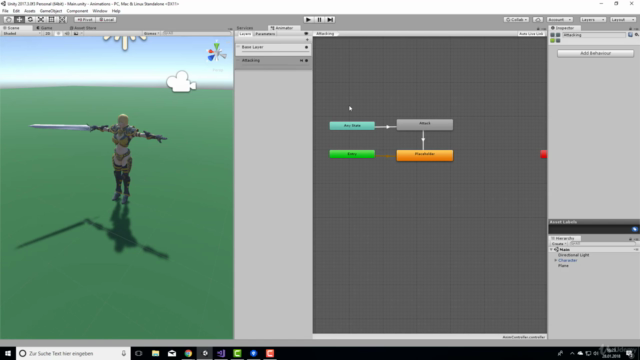Open the Layers dropdown in toolbar

click(593, 20)
